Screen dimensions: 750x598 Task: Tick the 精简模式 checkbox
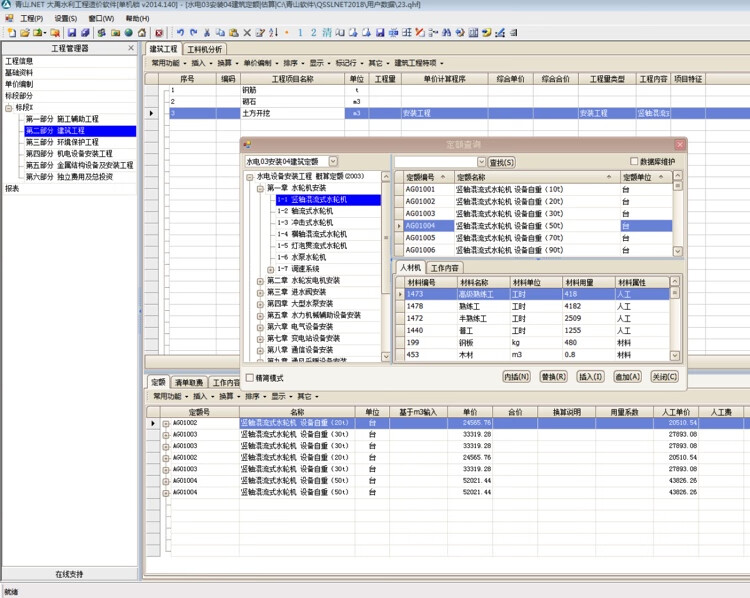(x=250, y=378)
